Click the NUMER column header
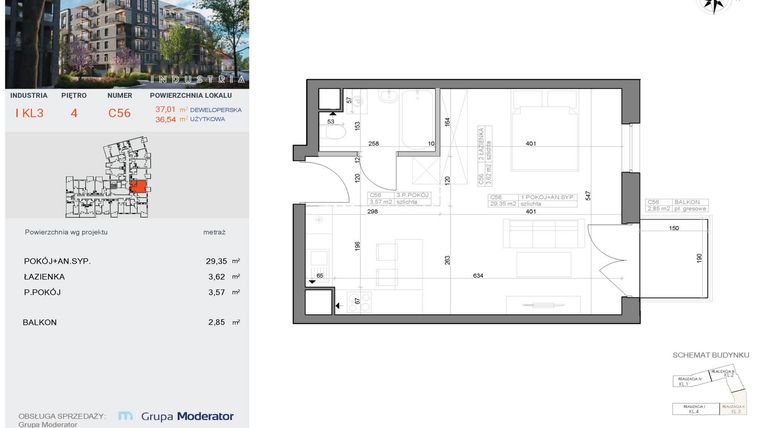Screen dimensions: 760x428 click(120, 95)
